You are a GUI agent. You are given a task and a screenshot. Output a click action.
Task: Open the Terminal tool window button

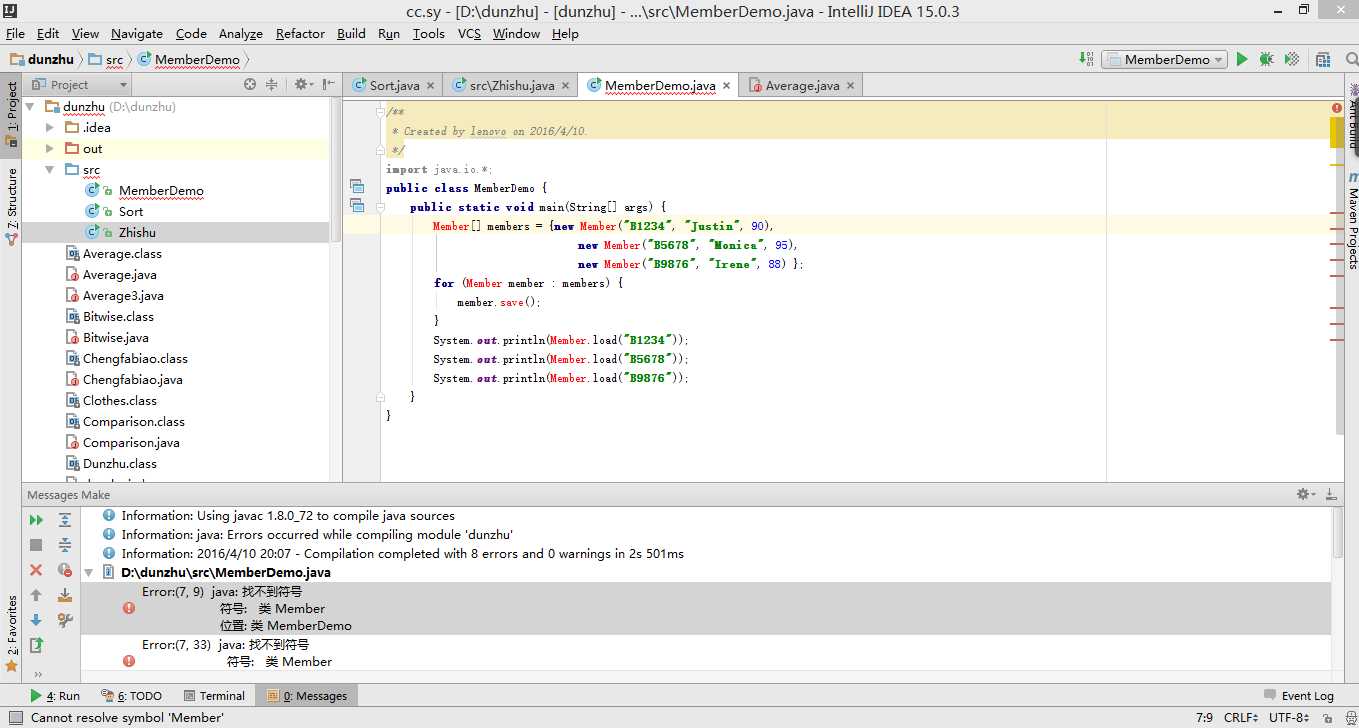tap(214, 696)
